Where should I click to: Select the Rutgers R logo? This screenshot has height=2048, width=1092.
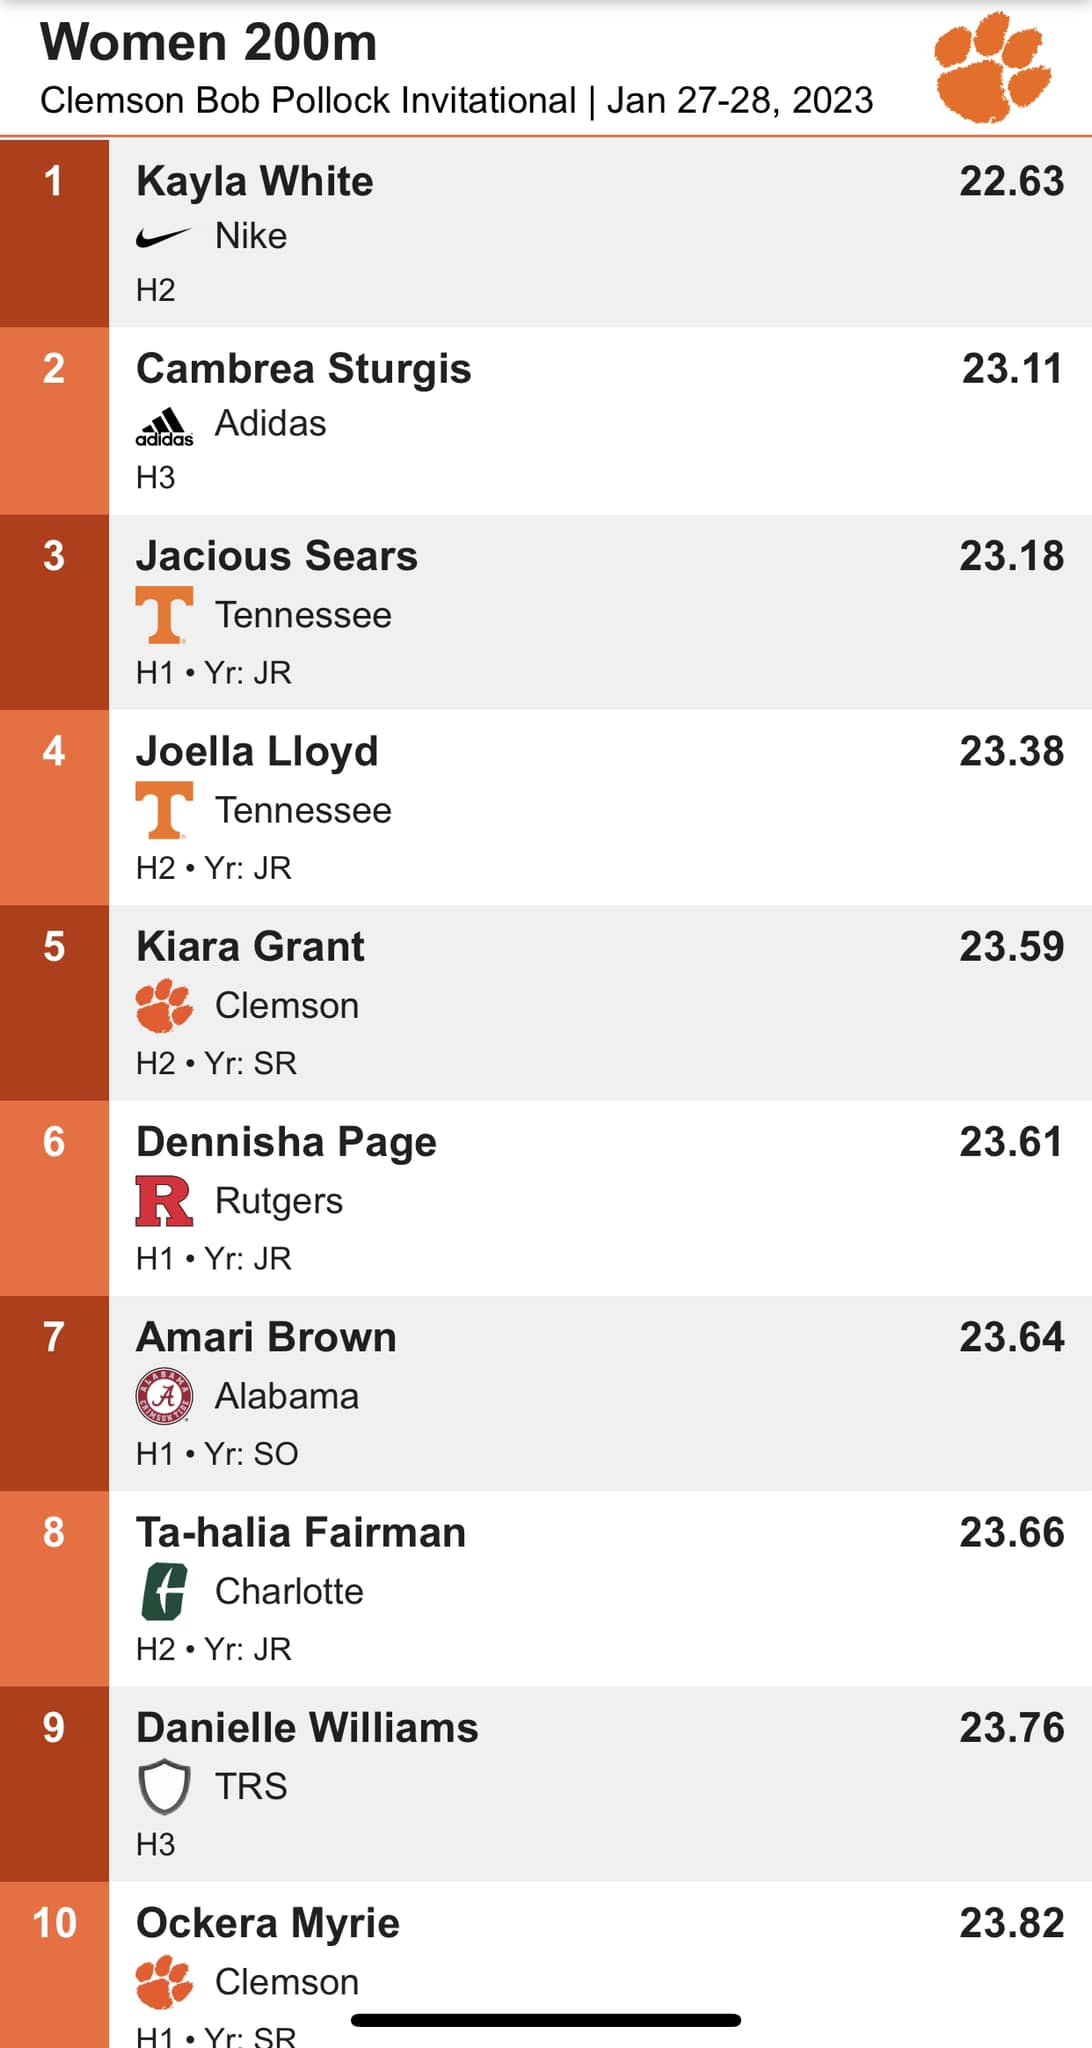click(164, 1201)
